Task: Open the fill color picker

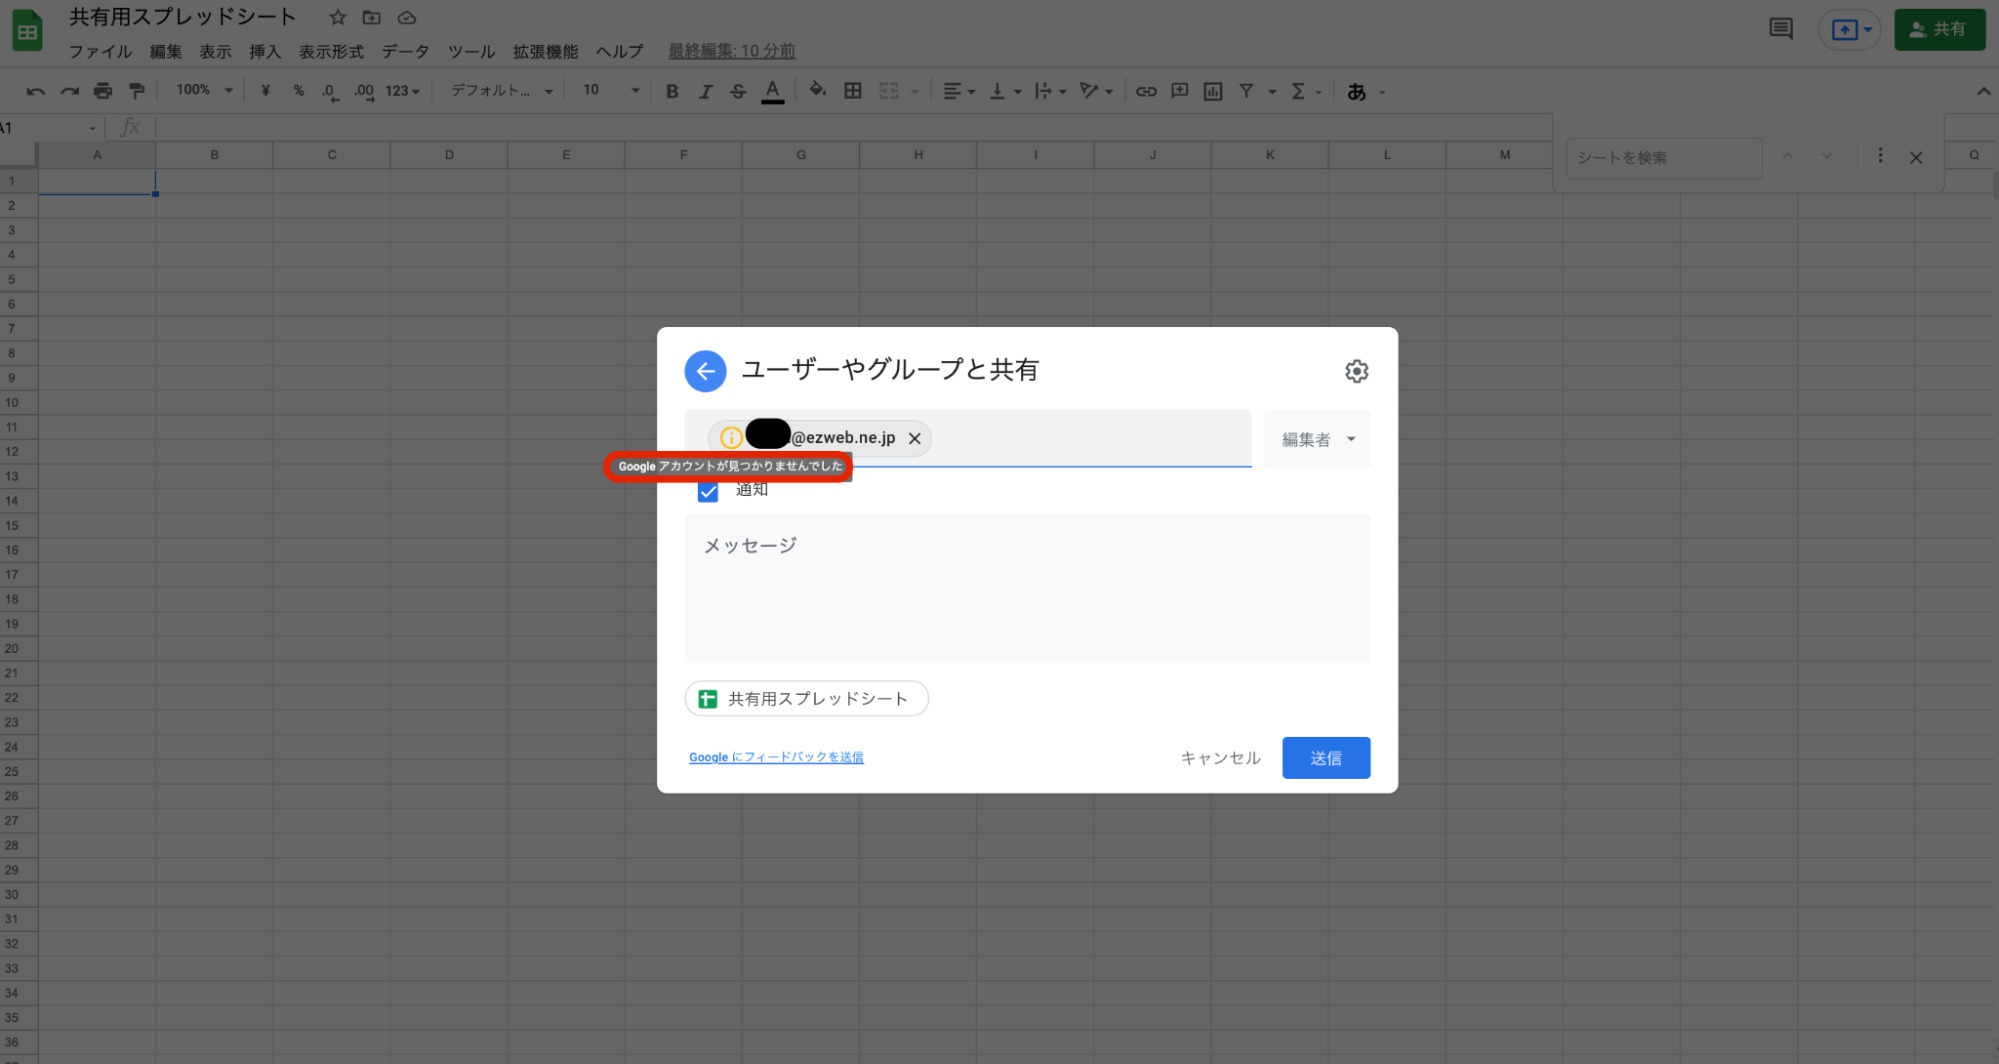Action: pos(818,90)
